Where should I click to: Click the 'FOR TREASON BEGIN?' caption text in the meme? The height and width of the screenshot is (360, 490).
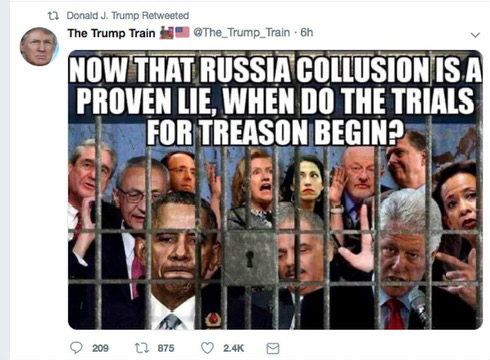(275, 132)
